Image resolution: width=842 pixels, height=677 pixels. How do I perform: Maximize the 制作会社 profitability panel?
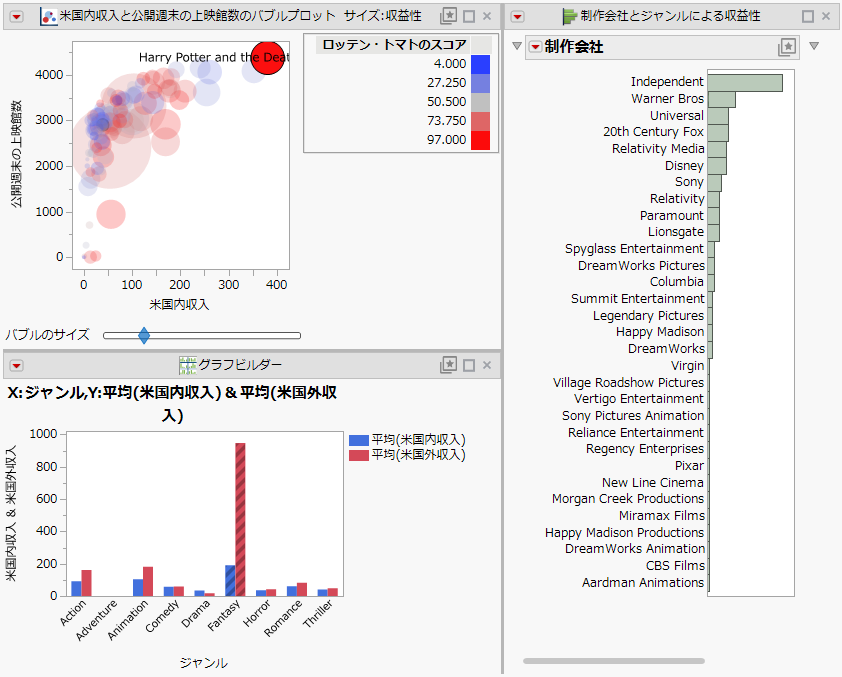(x=808, y=17)
